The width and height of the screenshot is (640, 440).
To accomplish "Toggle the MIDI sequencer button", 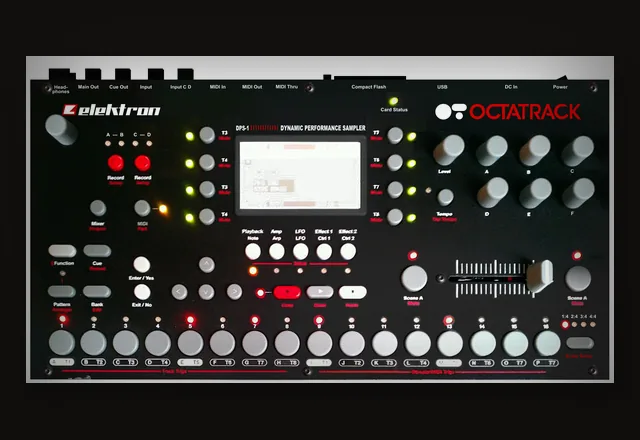I will point(142,208).
